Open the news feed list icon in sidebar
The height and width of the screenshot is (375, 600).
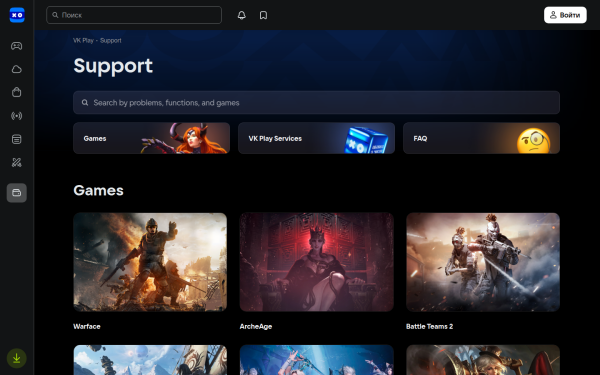[16, 139]
